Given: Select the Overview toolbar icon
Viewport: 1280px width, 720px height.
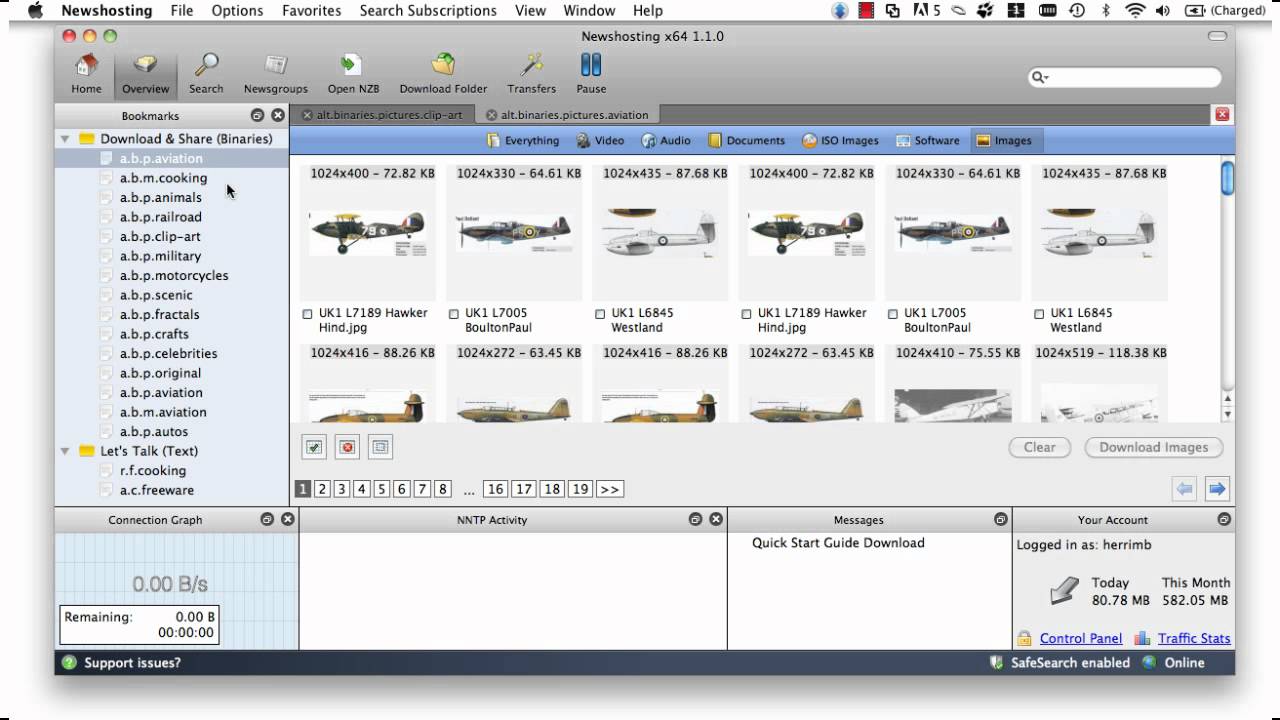Looking at the screenshot, I should tap(145, 74).
